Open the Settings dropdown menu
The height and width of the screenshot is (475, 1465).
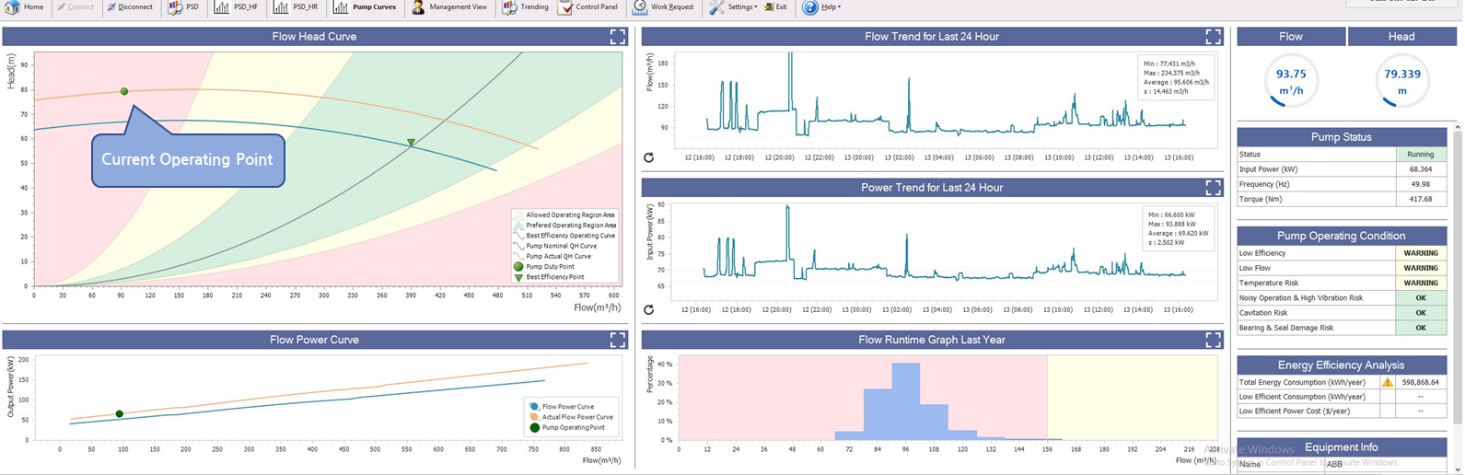pos(734,7)
